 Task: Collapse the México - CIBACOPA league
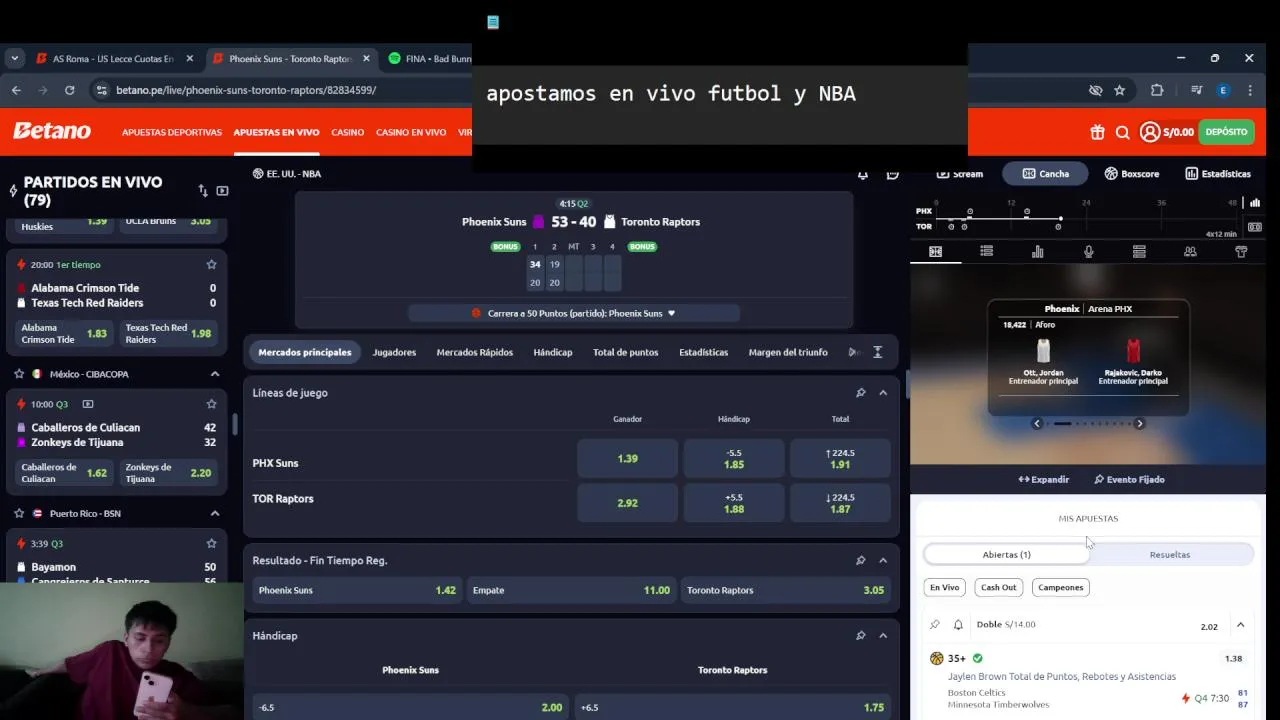point(214,374)
